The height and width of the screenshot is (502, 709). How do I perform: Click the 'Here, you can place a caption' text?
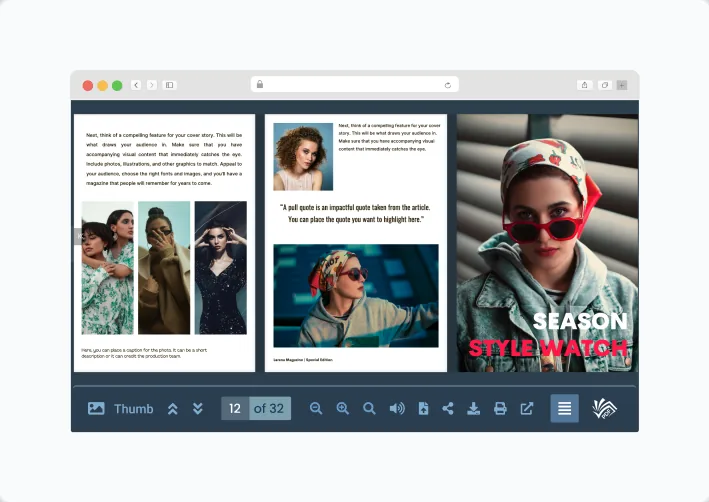pyautogui.click(x=144, y=353)
